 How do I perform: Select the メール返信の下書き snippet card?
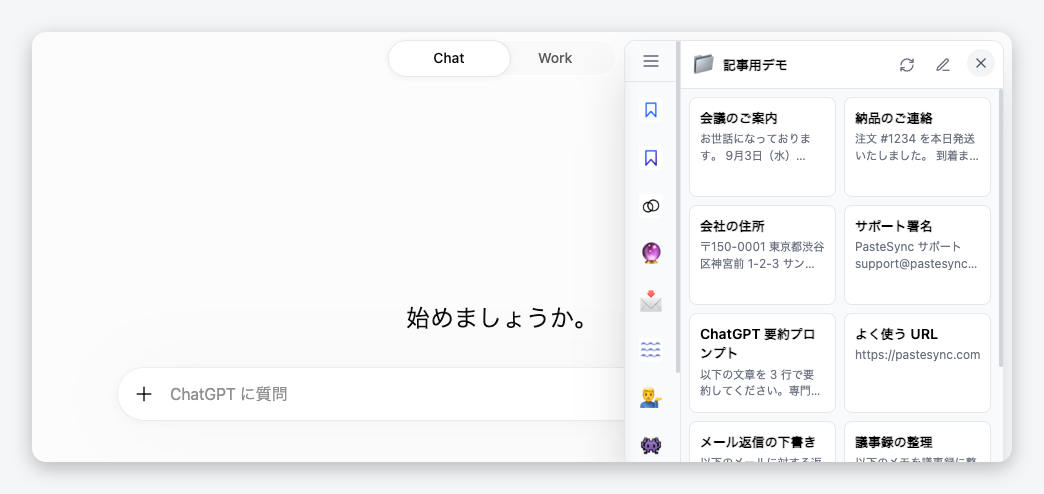(x=762, y=441)
